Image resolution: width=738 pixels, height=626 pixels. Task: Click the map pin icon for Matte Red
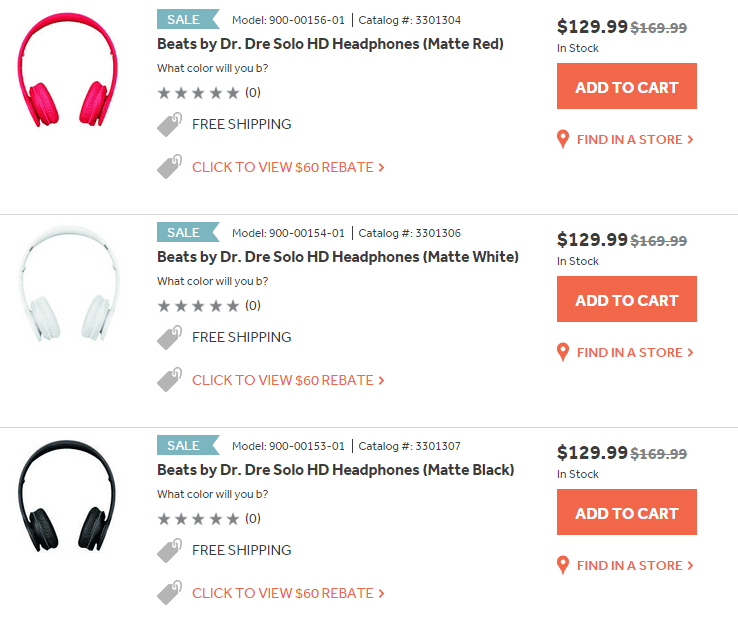562,139
